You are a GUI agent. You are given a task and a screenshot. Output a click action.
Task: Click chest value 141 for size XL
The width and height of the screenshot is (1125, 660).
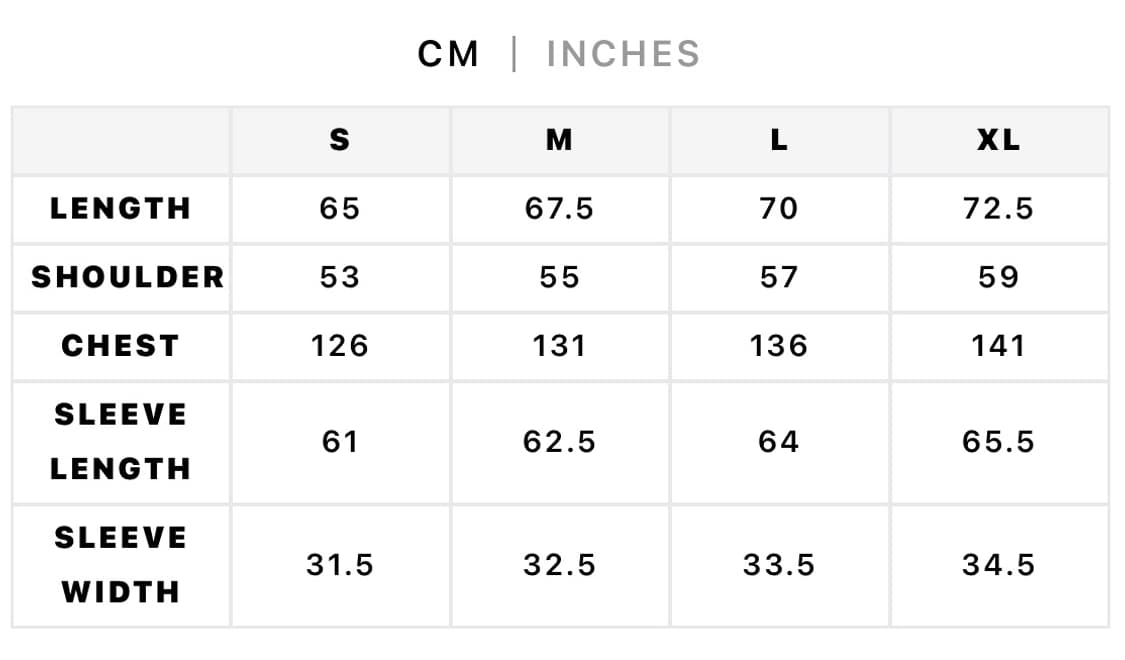[998, 346]
